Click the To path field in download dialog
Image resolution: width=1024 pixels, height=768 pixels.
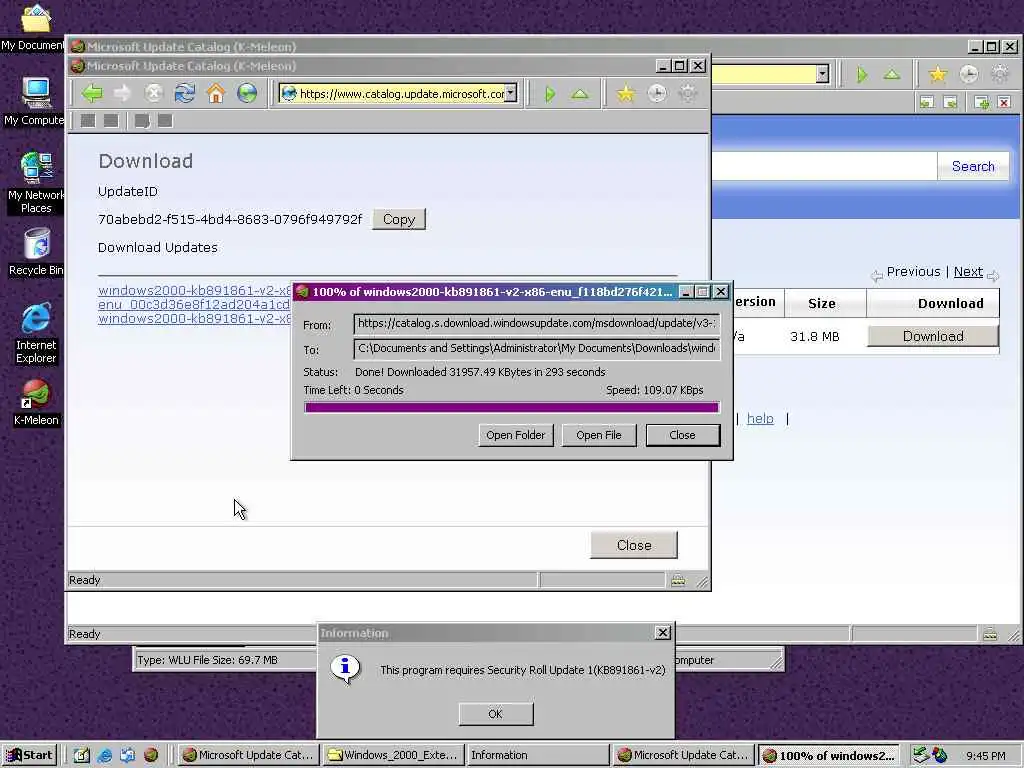[x=536, y=348]
